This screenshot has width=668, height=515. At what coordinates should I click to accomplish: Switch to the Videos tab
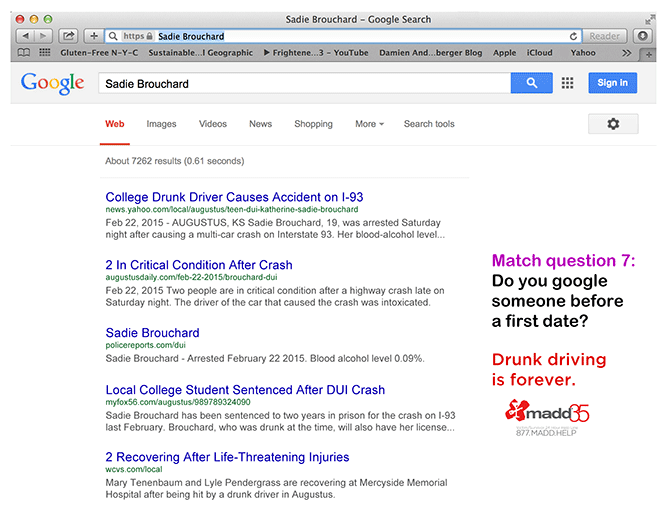click(x=213, y=124)
